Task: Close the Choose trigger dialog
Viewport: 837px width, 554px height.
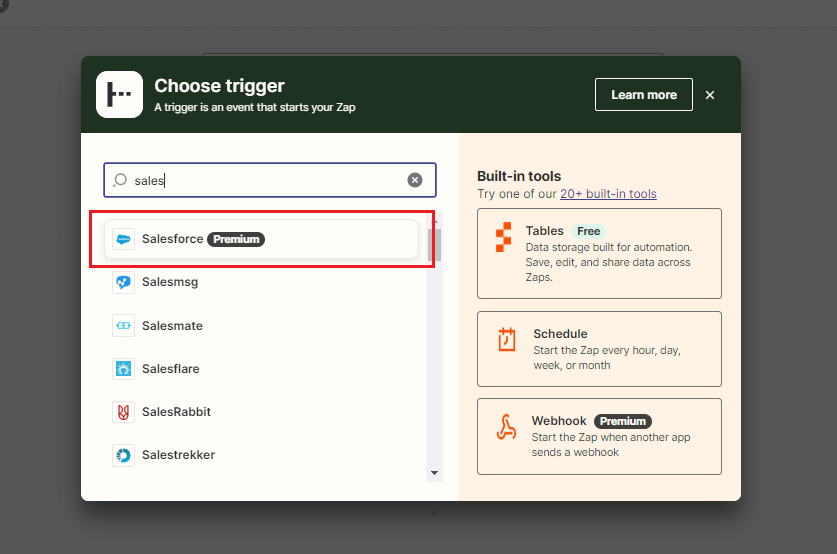Action: tap(710, 95)
